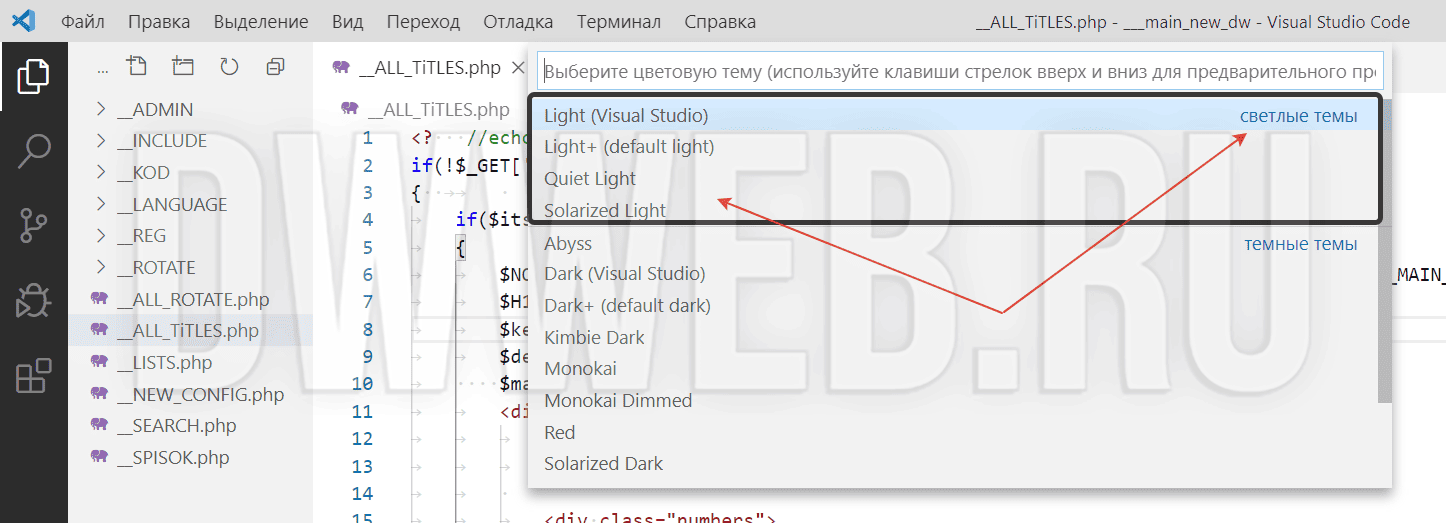Open the Выделение menu
Screen dimensions: 1446x523
click(x=261, y=22)
